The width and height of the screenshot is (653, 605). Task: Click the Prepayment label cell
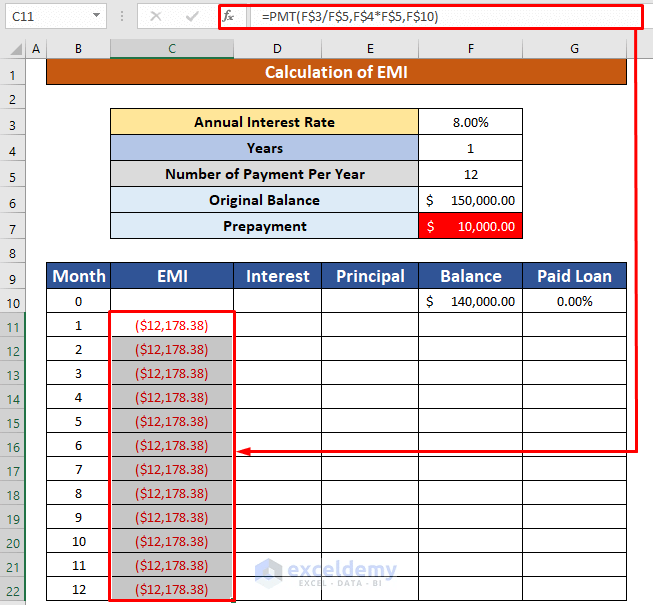click(x=264, y=226)
